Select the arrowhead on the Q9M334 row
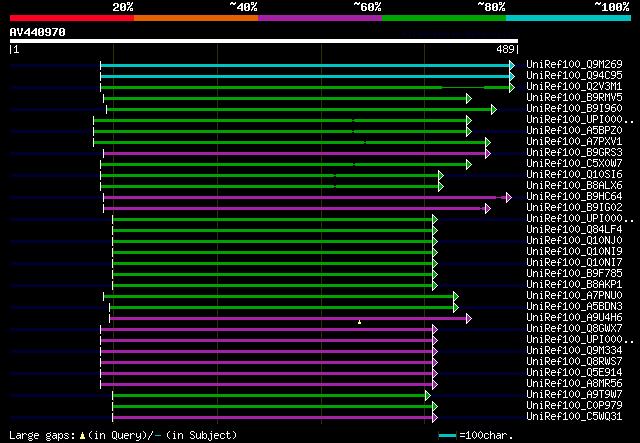The height and width of the screenshot is (443, 640). coord(435,352)
